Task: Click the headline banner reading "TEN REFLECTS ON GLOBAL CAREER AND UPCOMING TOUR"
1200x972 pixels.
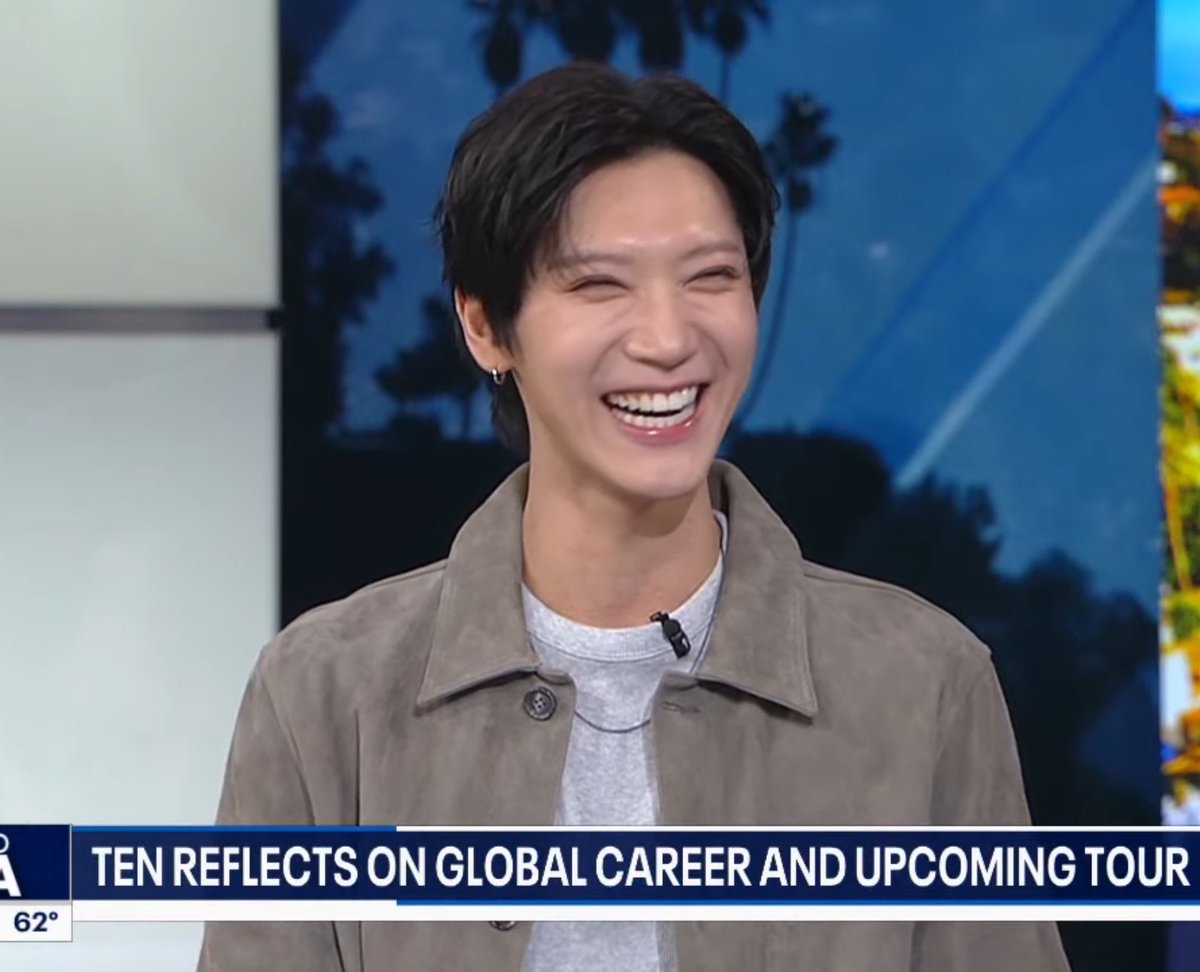Action: coord(636,867)
